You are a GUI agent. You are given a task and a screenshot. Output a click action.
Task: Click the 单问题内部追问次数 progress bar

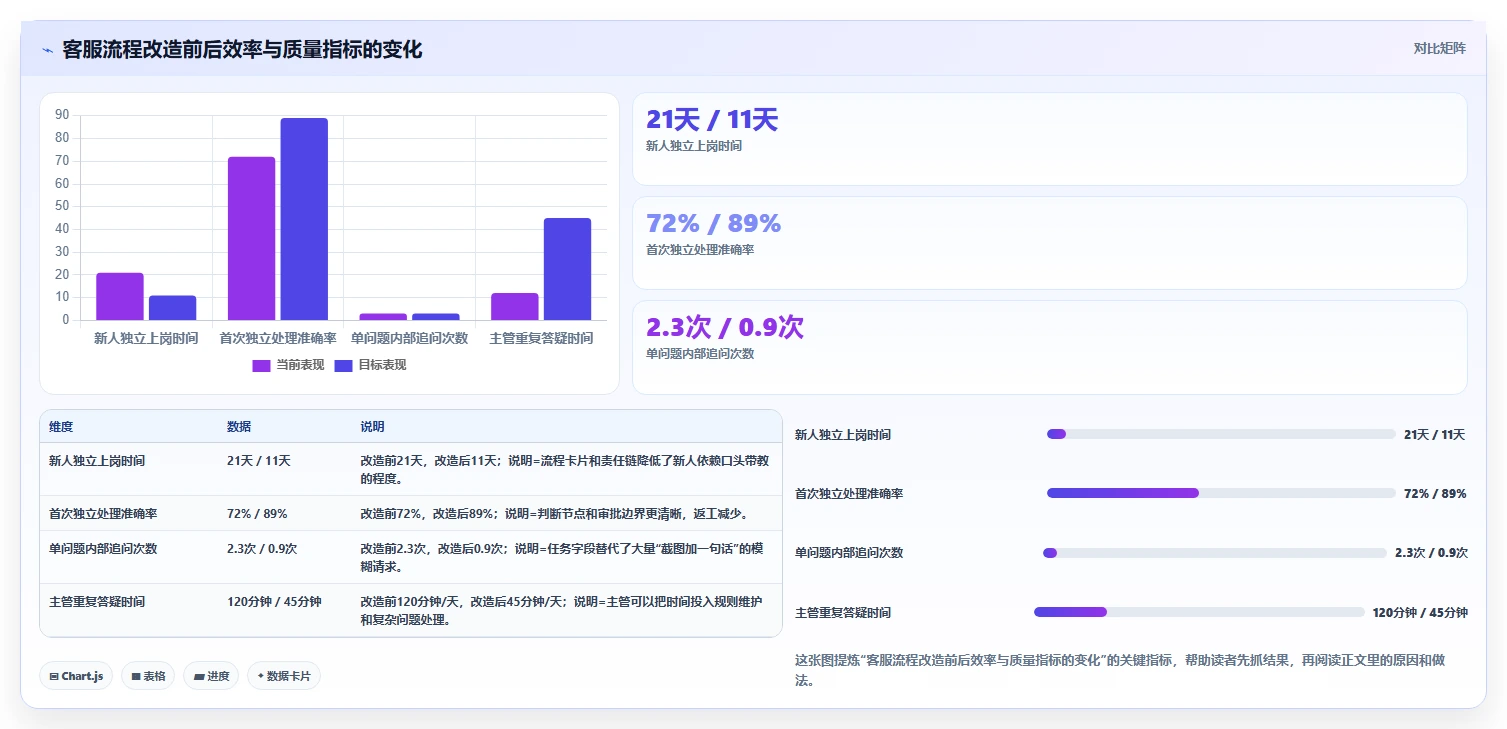[x=1215, y=553]
